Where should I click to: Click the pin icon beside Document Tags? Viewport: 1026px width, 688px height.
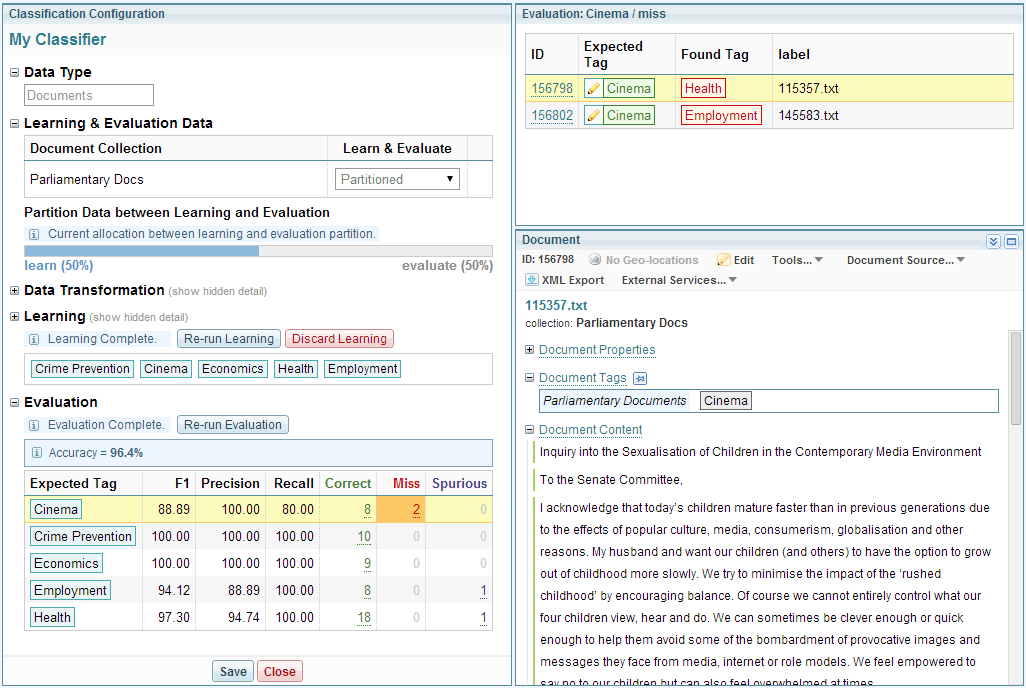pyautogui.click(x=641, y=378)
